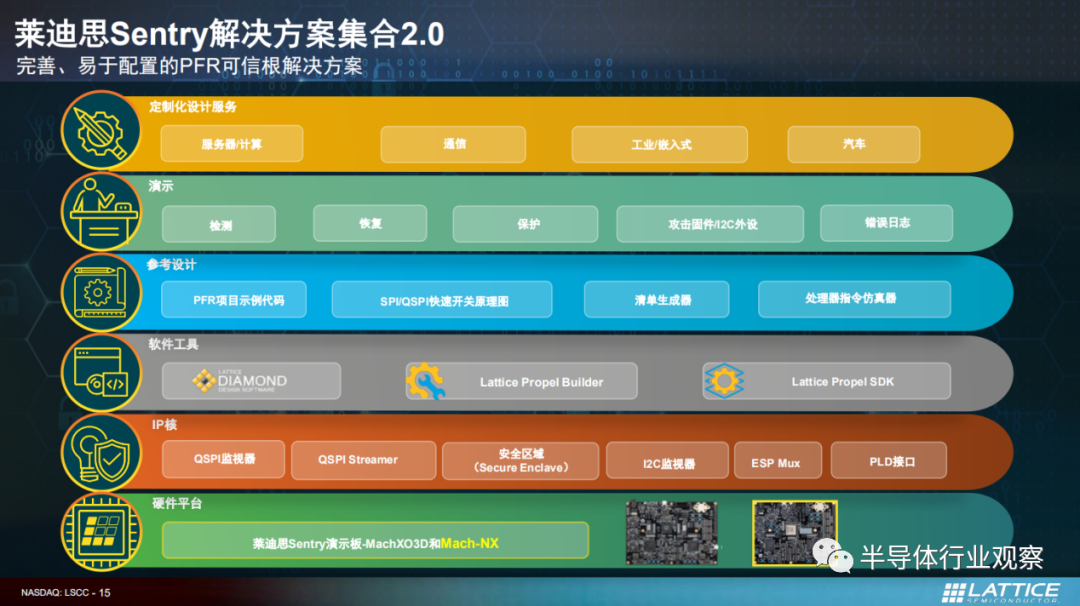This screenshot has height=606, width=1080.
Task: Open the board photo without yellow border
Action: (x=672, y=532)
